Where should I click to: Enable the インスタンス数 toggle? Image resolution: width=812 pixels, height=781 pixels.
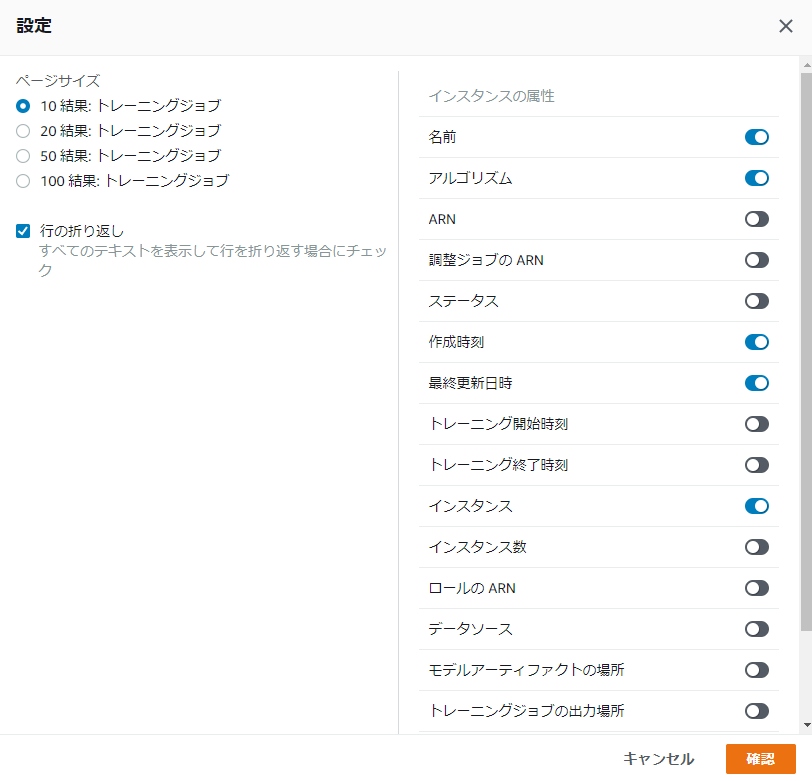coord(757,547)
